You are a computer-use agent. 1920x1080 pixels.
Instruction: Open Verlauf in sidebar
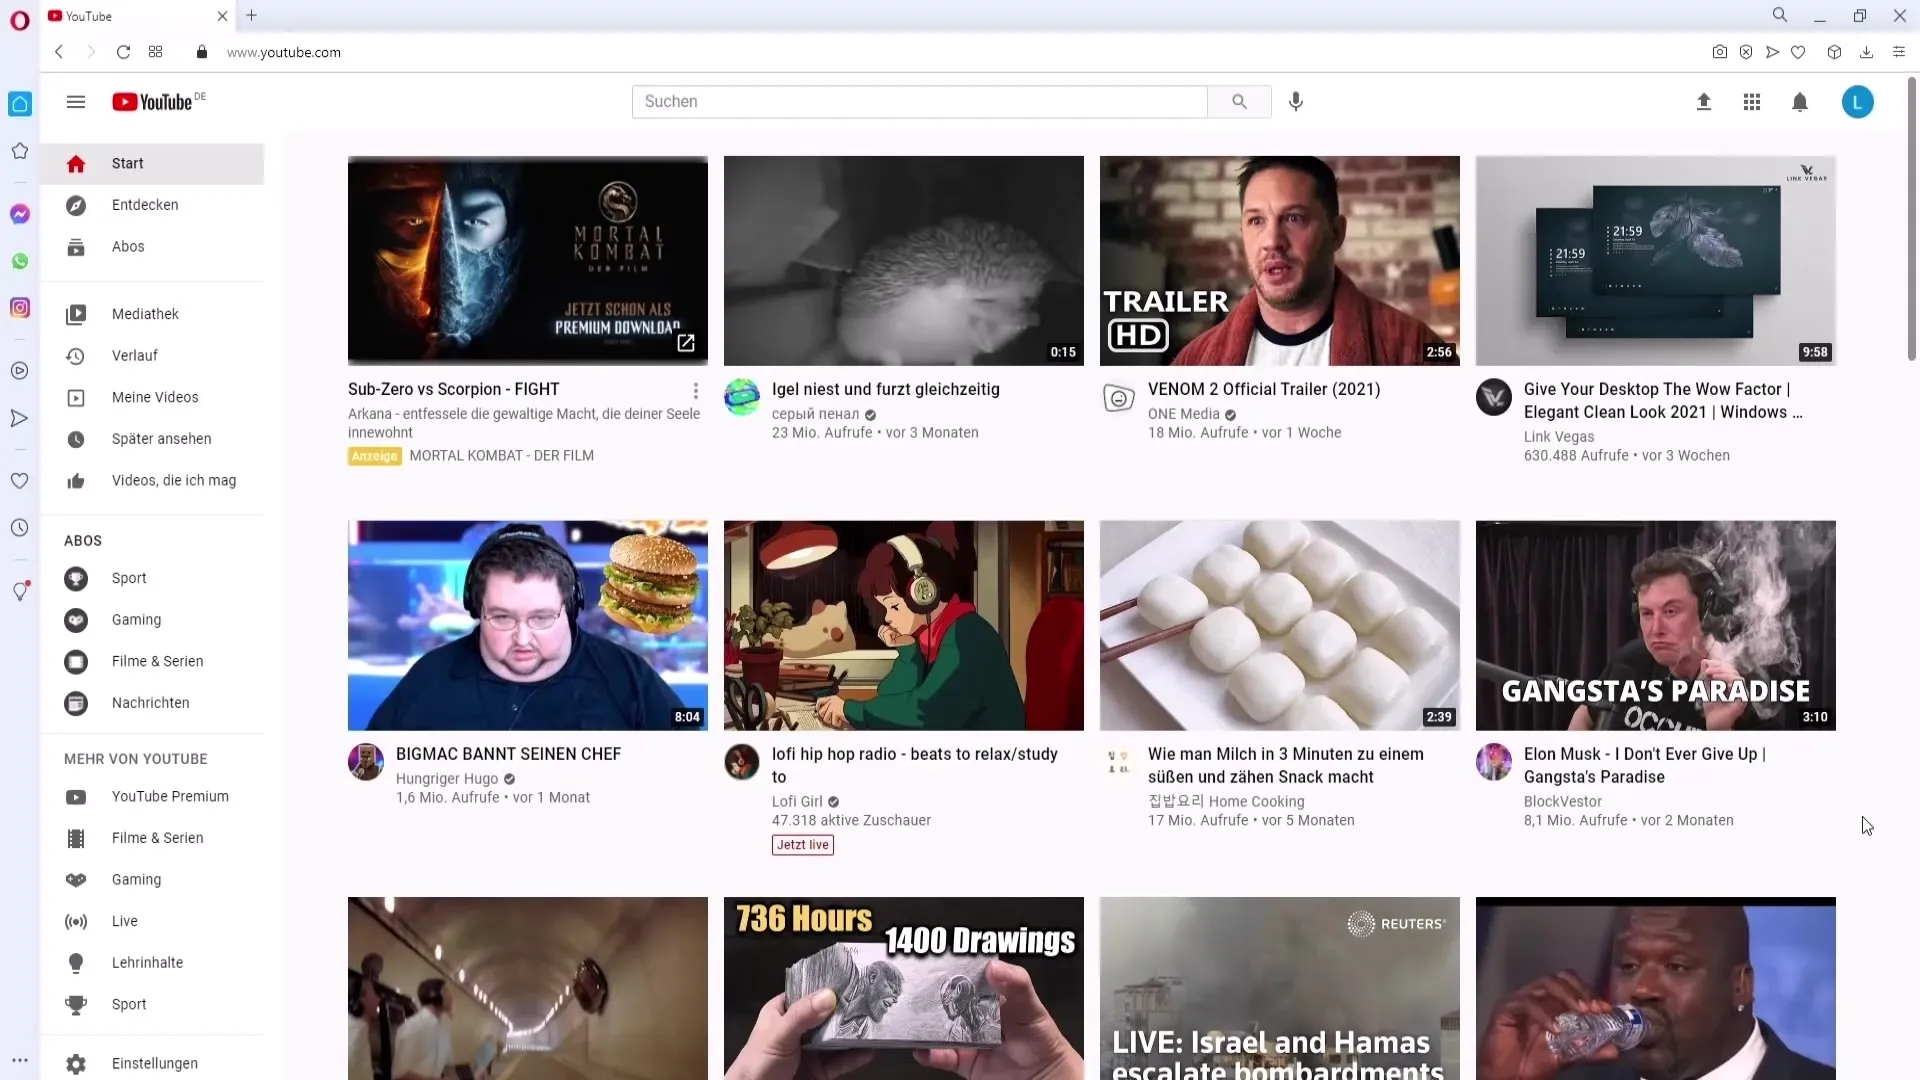coord(152,356)
